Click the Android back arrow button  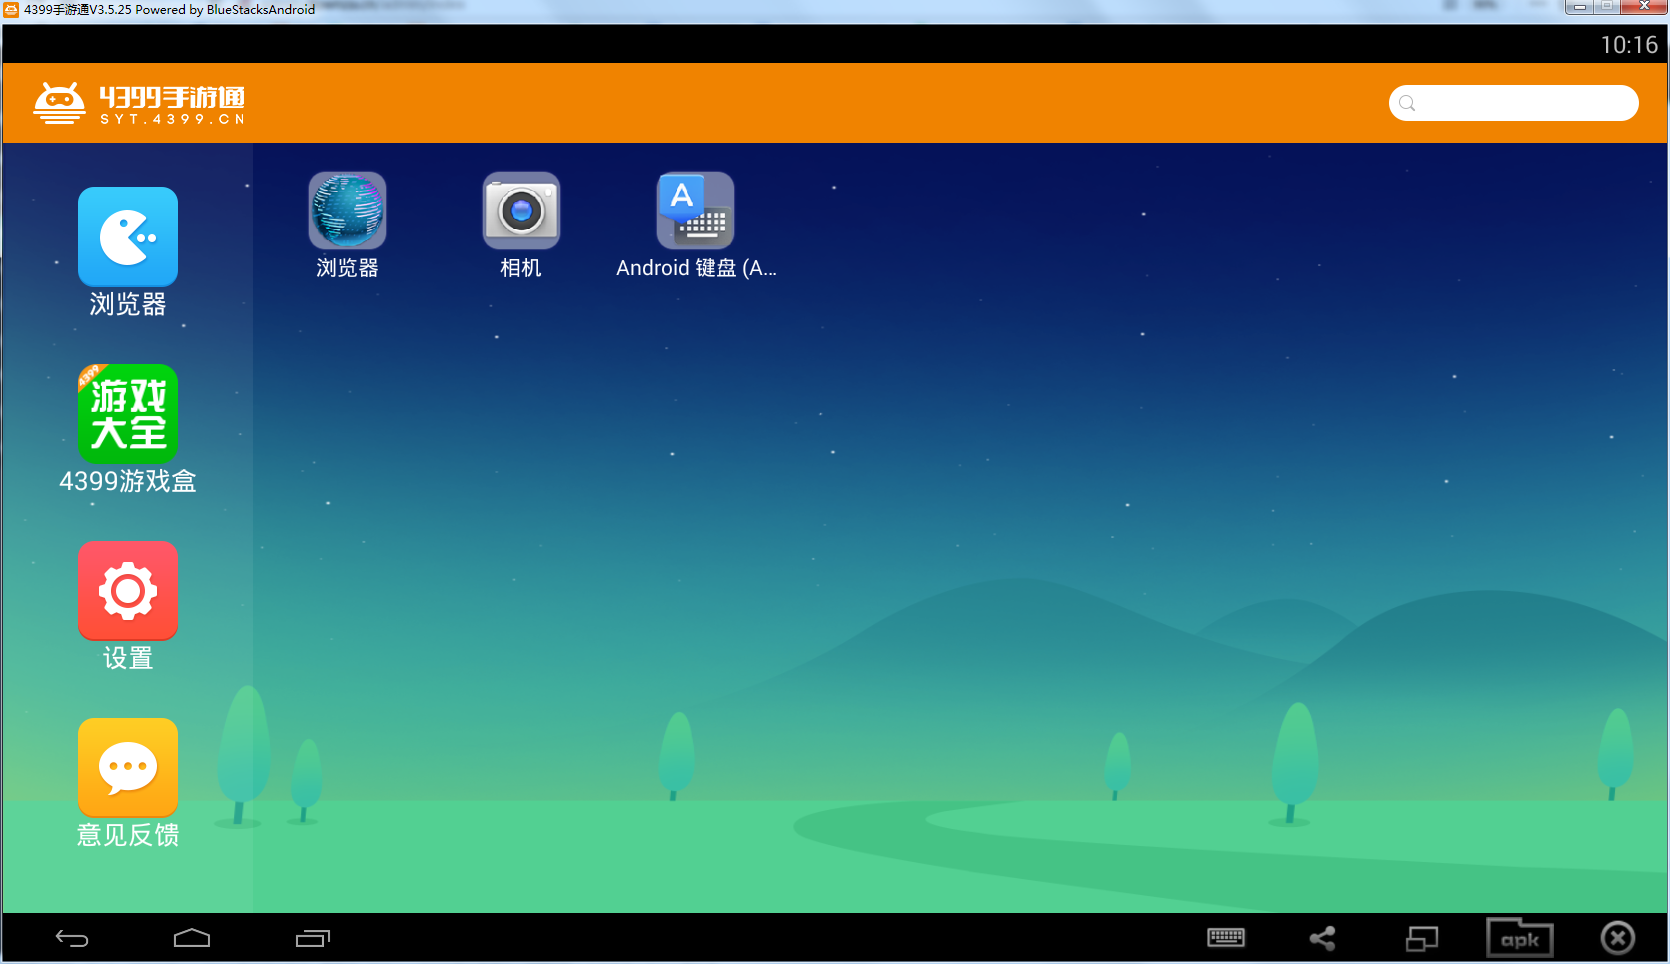(72, 938)
